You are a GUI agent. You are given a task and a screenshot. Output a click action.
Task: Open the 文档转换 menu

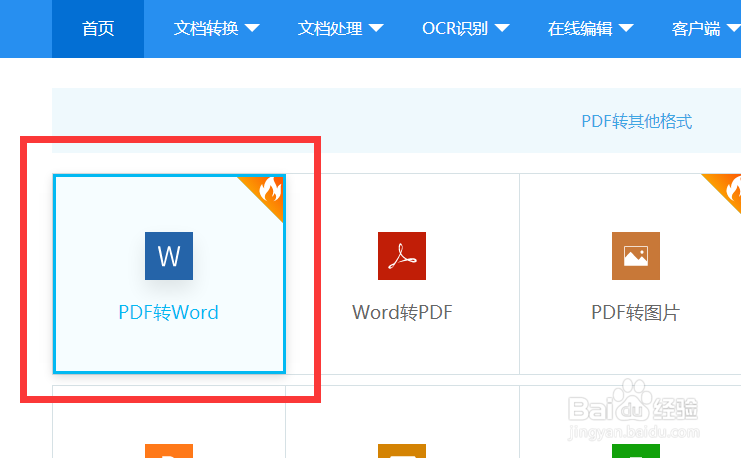(216, 29)
